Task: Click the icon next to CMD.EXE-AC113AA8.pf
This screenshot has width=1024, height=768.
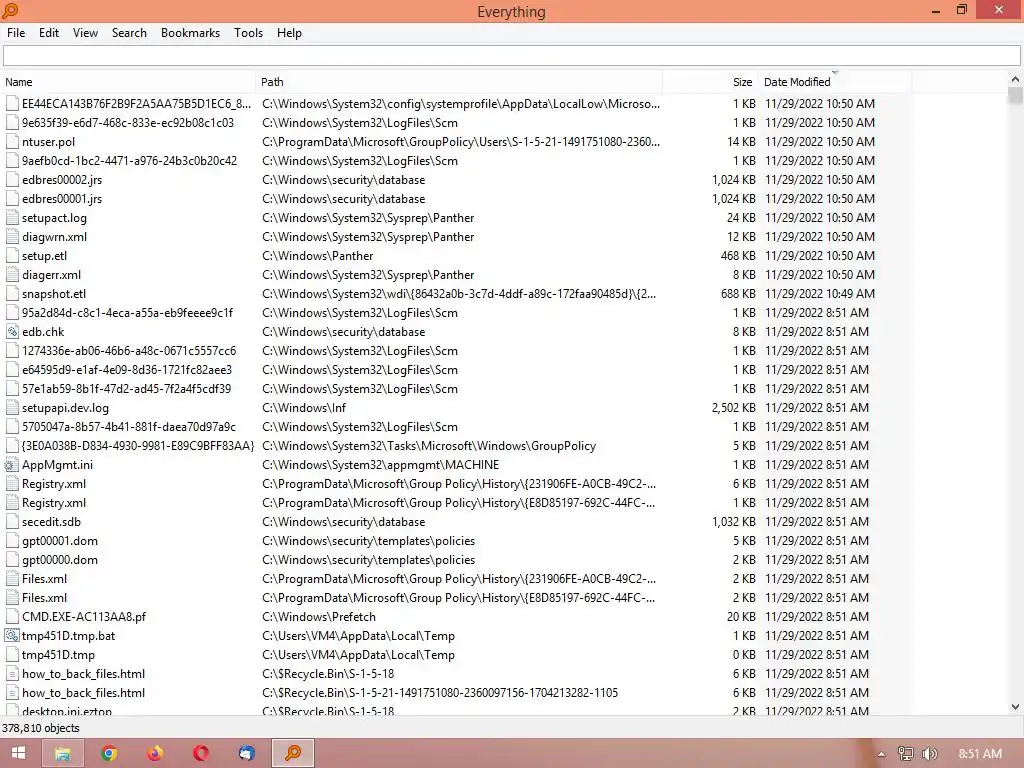Action: tap(12, 616)
